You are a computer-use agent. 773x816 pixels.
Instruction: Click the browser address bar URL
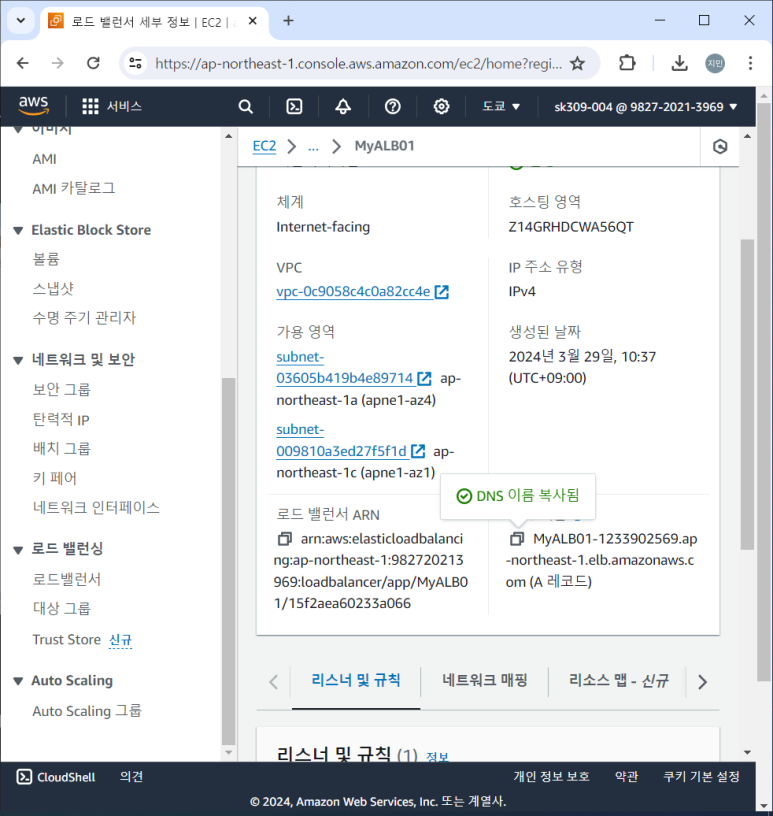(x=358, y=63)
